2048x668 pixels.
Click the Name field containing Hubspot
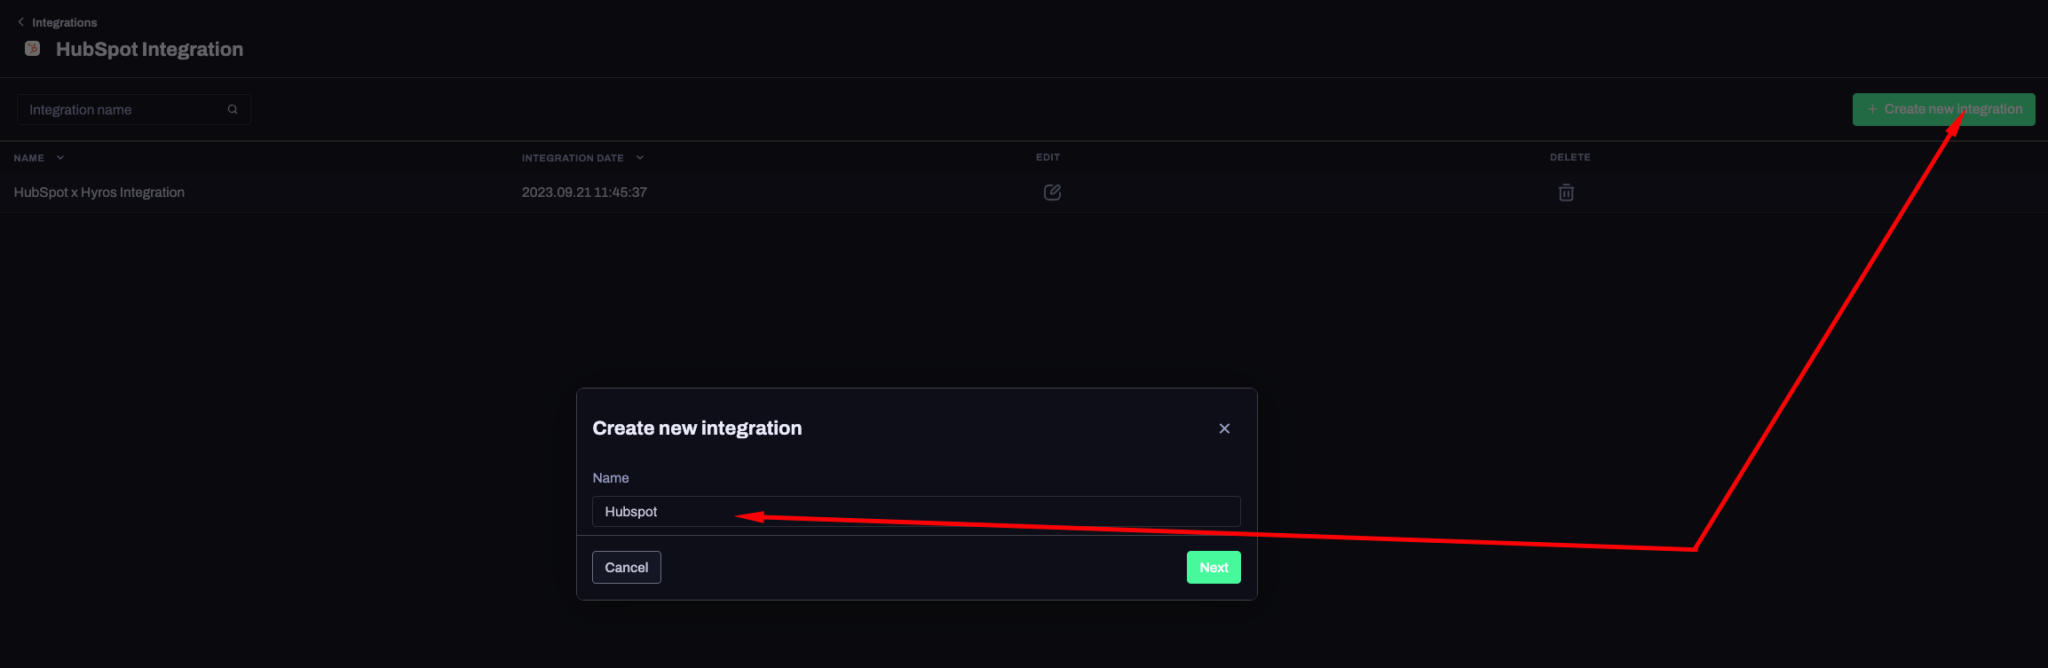click(x=915, y=511)
